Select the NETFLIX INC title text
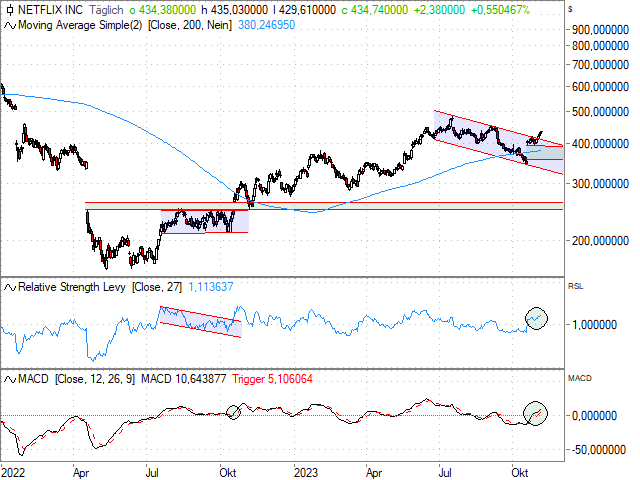 (50, 9)
